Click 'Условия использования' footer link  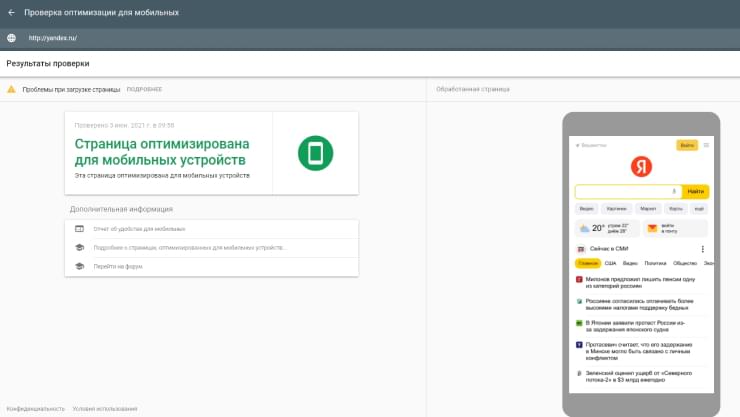tap(105, 408)
